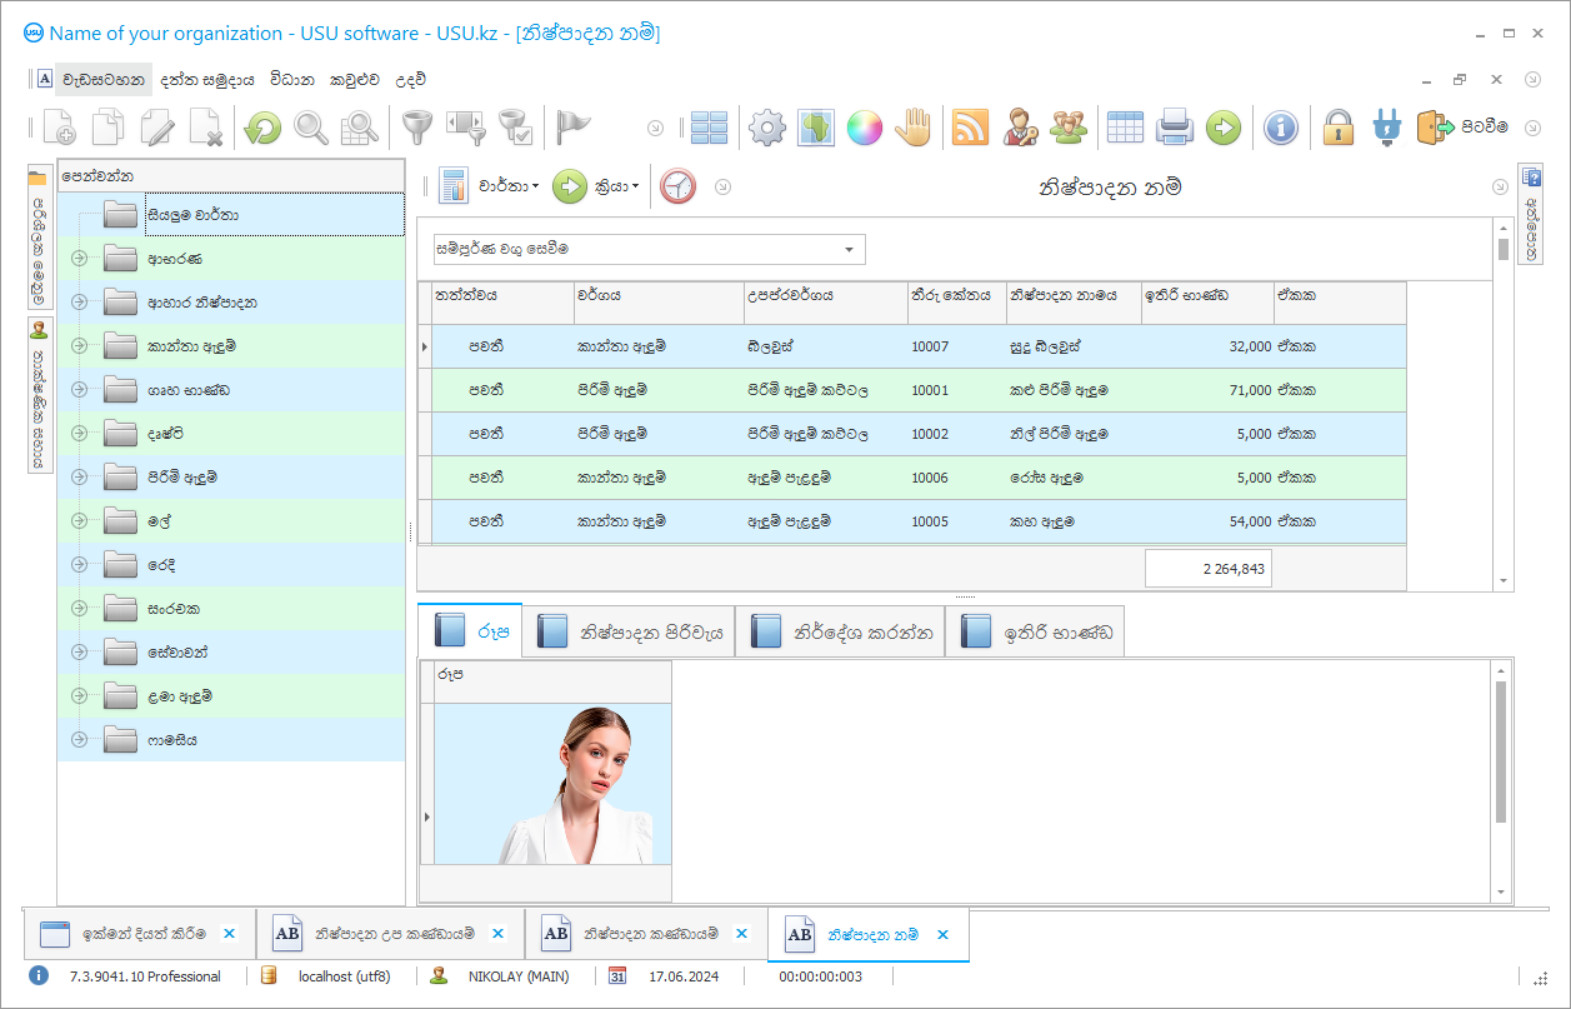Image resolution: width=1571 pixels, height=1009 pixels.
Task: Open the වාර්තා dropdown button
Action: [x=508, y=187]
